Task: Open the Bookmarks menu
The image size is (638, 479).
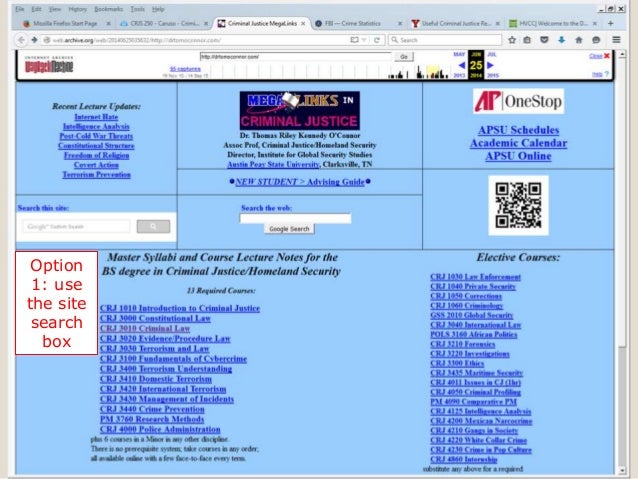Action: (108, 9)
